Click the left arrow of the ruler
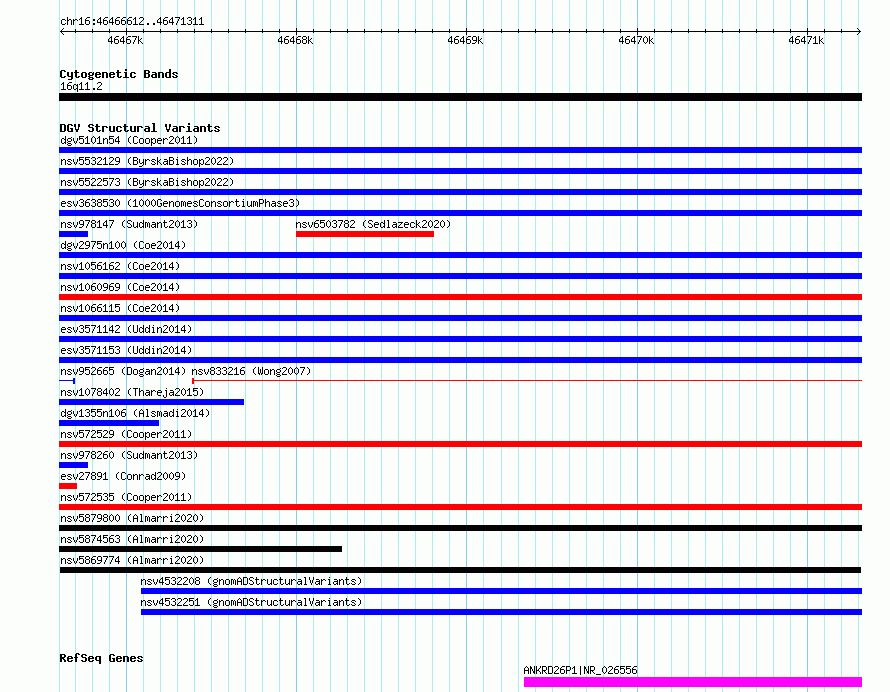The width and height of the screenshot is (890, 692). [62, 31]
